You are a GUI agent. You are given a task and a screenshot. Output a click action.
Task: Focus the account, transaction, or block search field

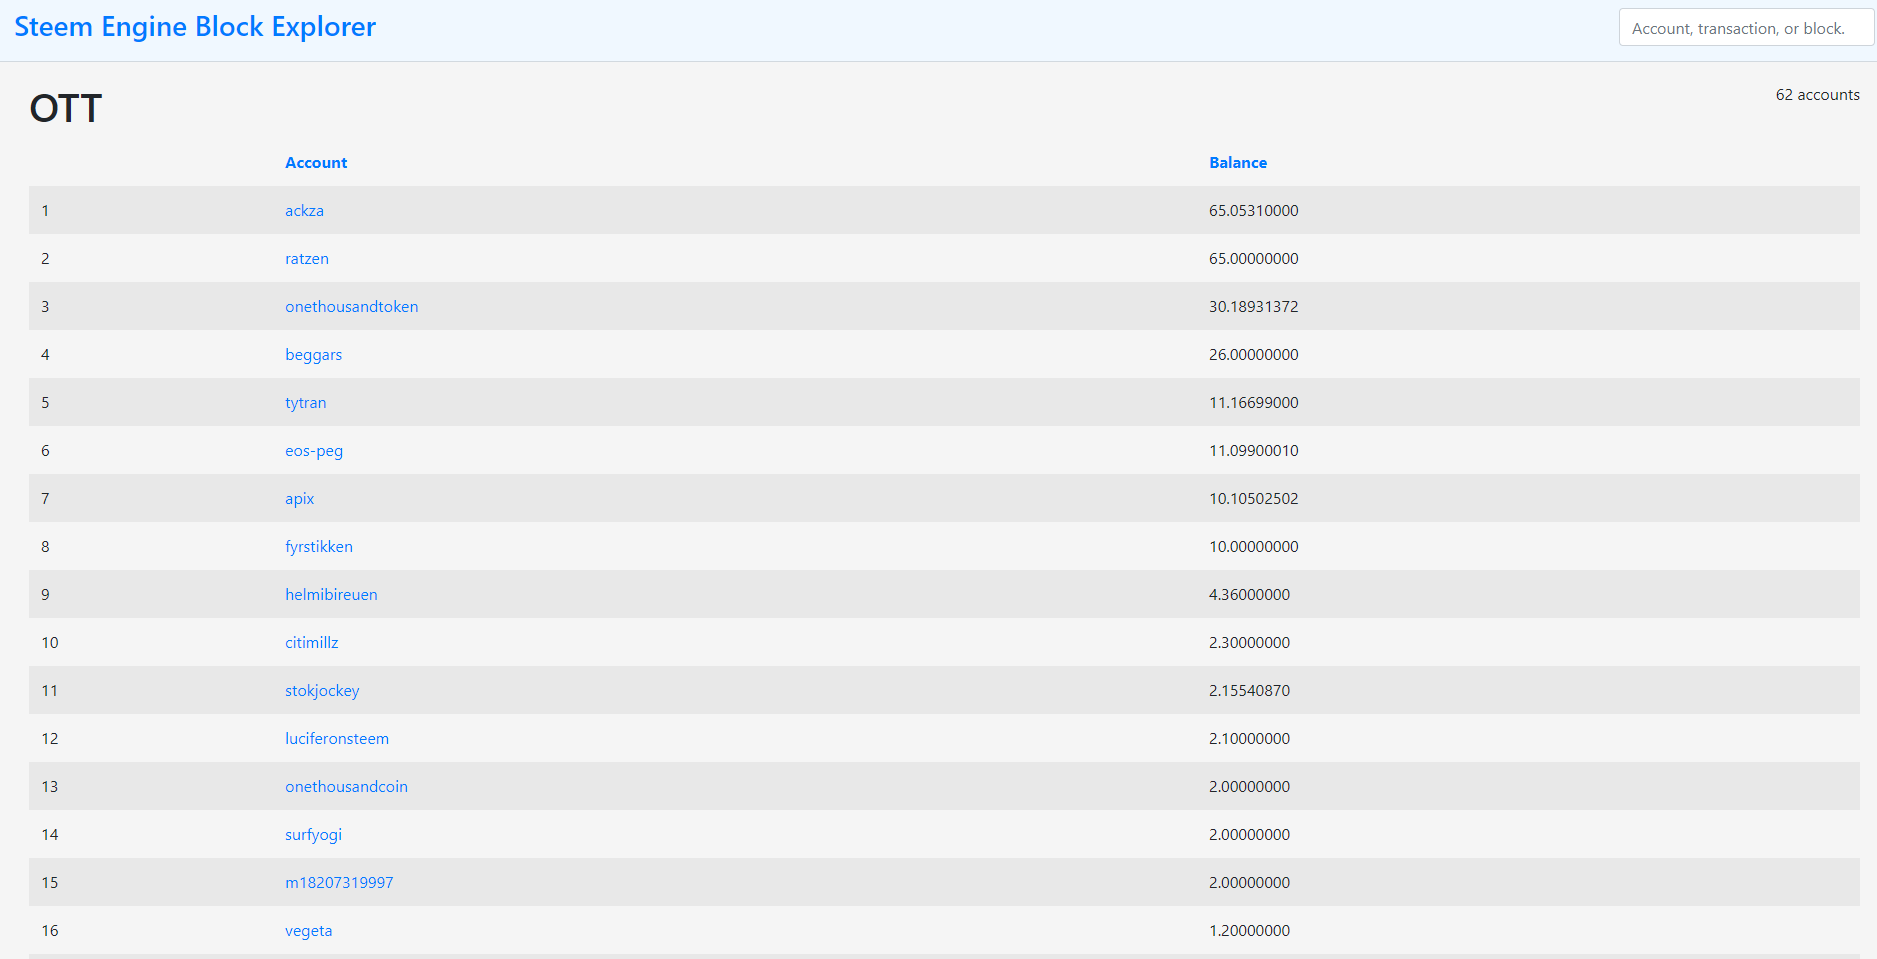[x=1746, y=28]
